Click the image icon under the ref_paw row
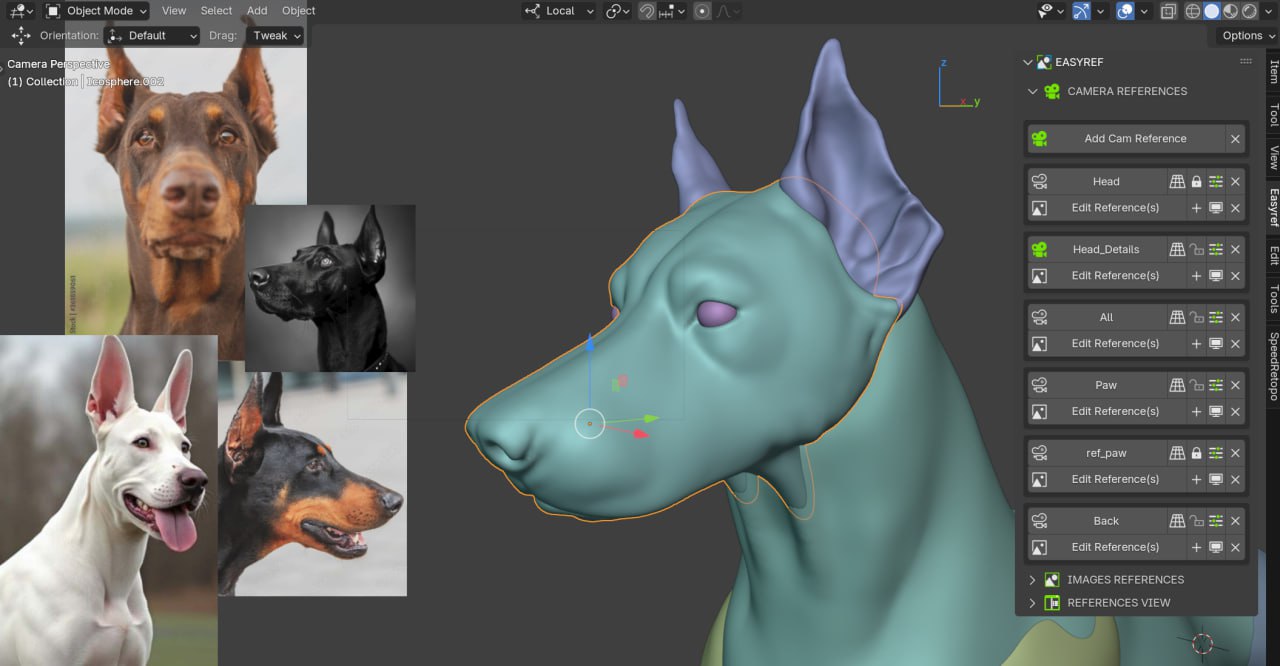Screen dimensions: 1280x666 1039,480
